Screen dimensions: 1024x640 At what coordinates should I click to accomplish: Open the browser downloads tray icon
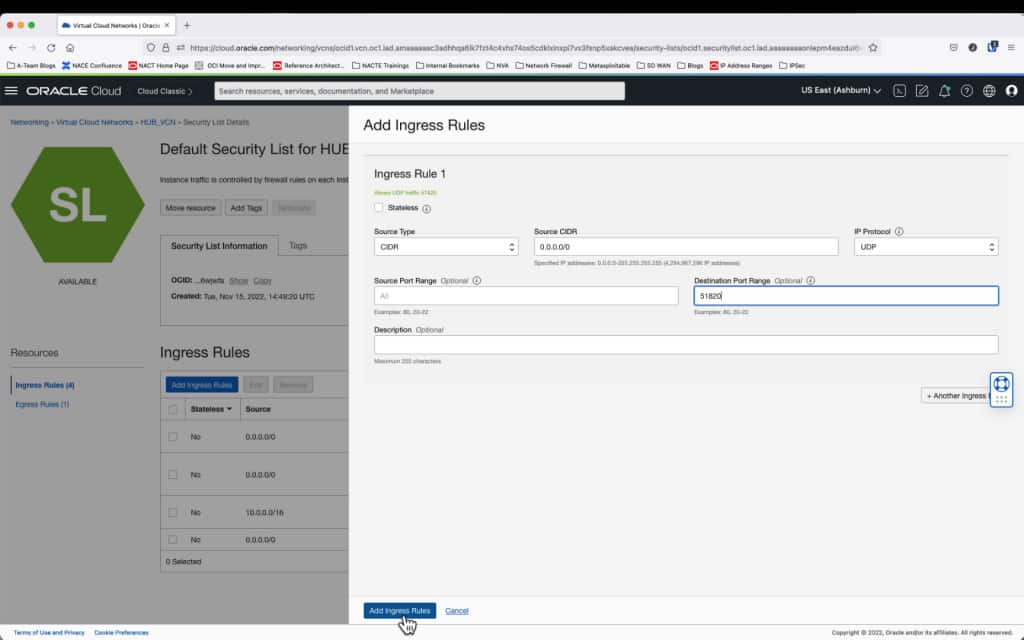coord(991,47)
